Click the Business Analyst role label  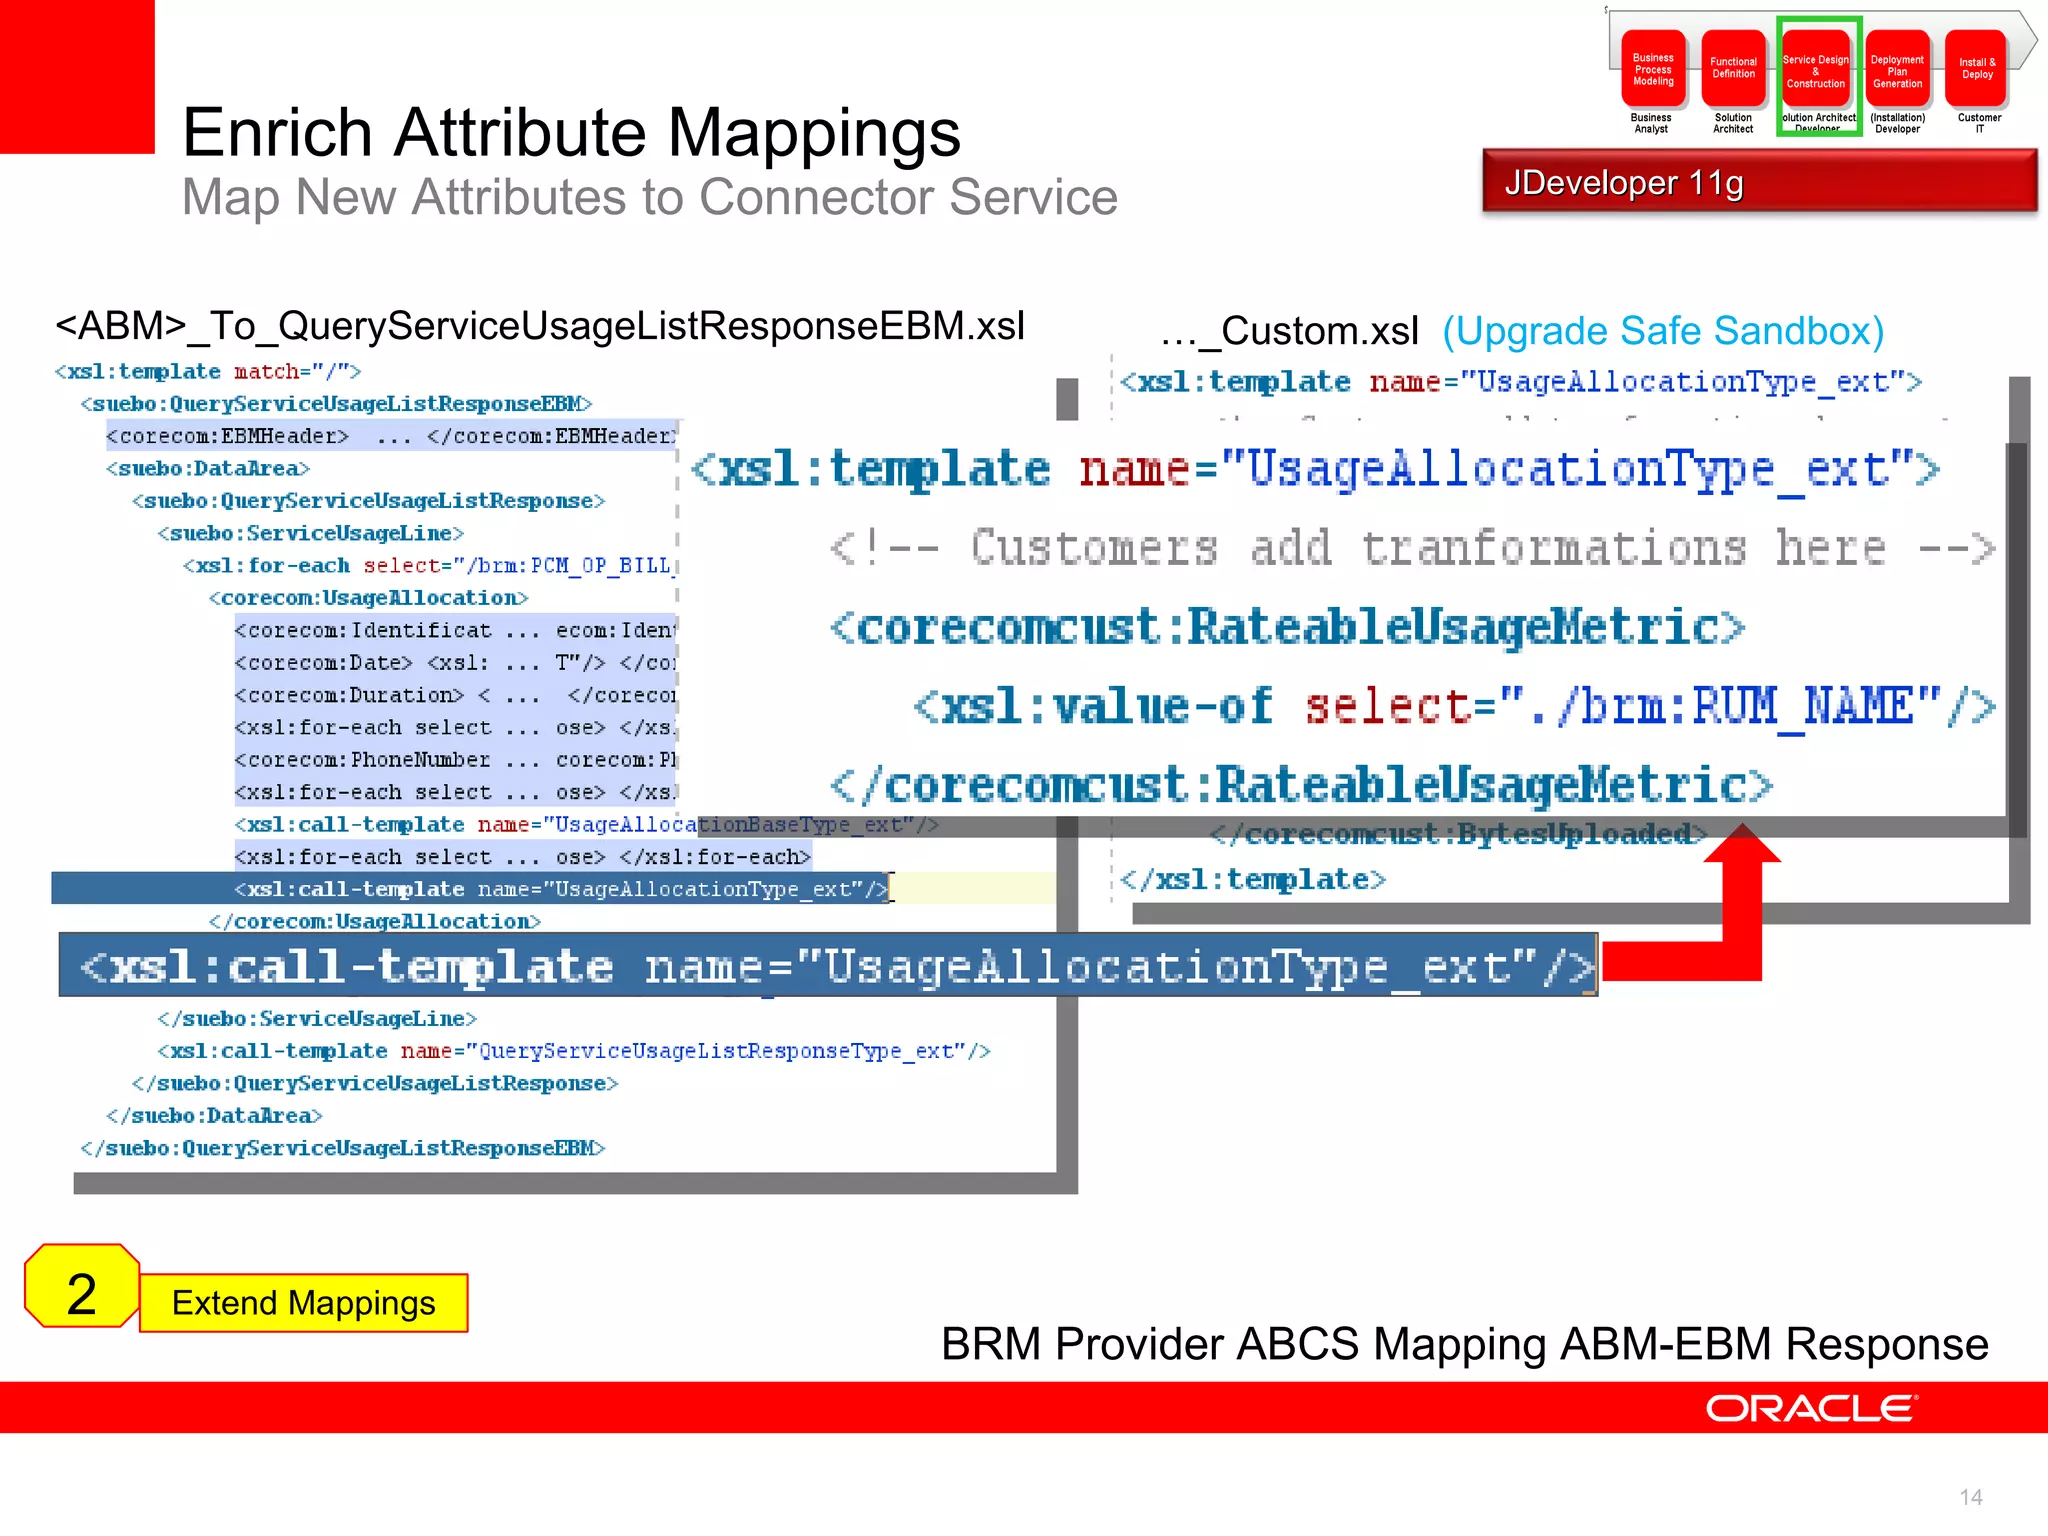point(1651,123)
